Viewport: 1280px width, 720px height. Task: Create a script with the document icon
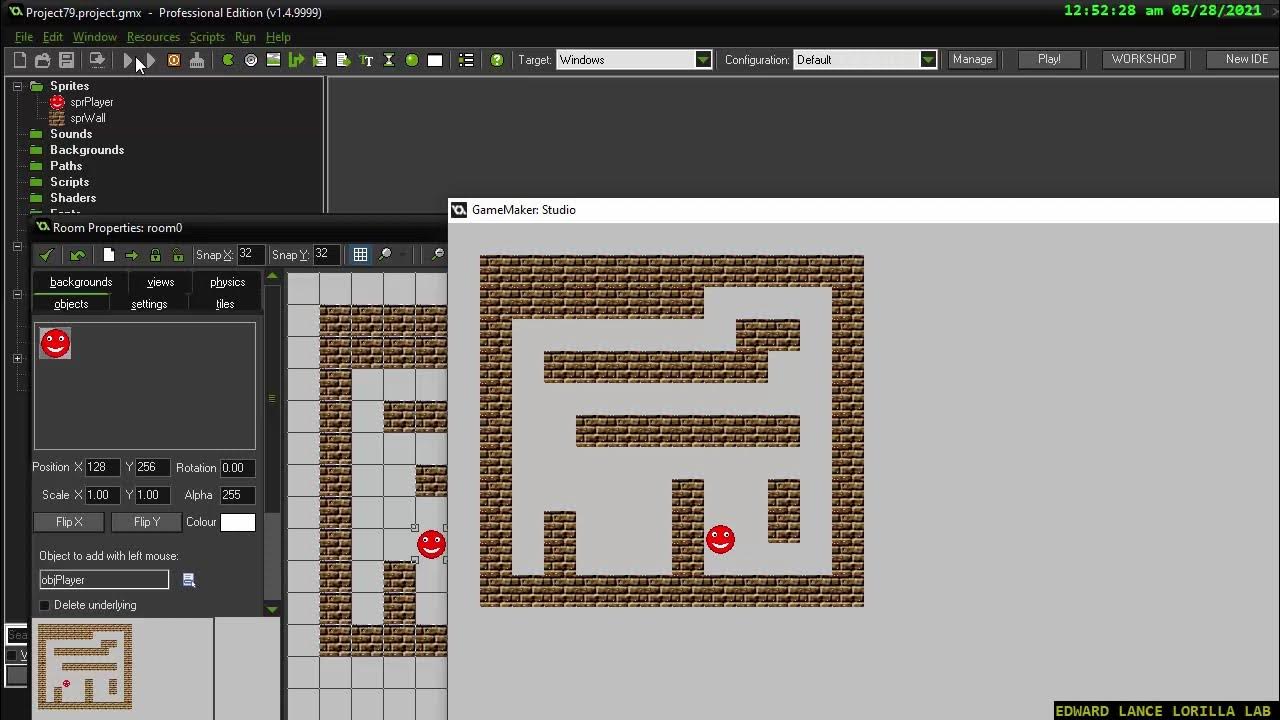[x=320, y=60]
